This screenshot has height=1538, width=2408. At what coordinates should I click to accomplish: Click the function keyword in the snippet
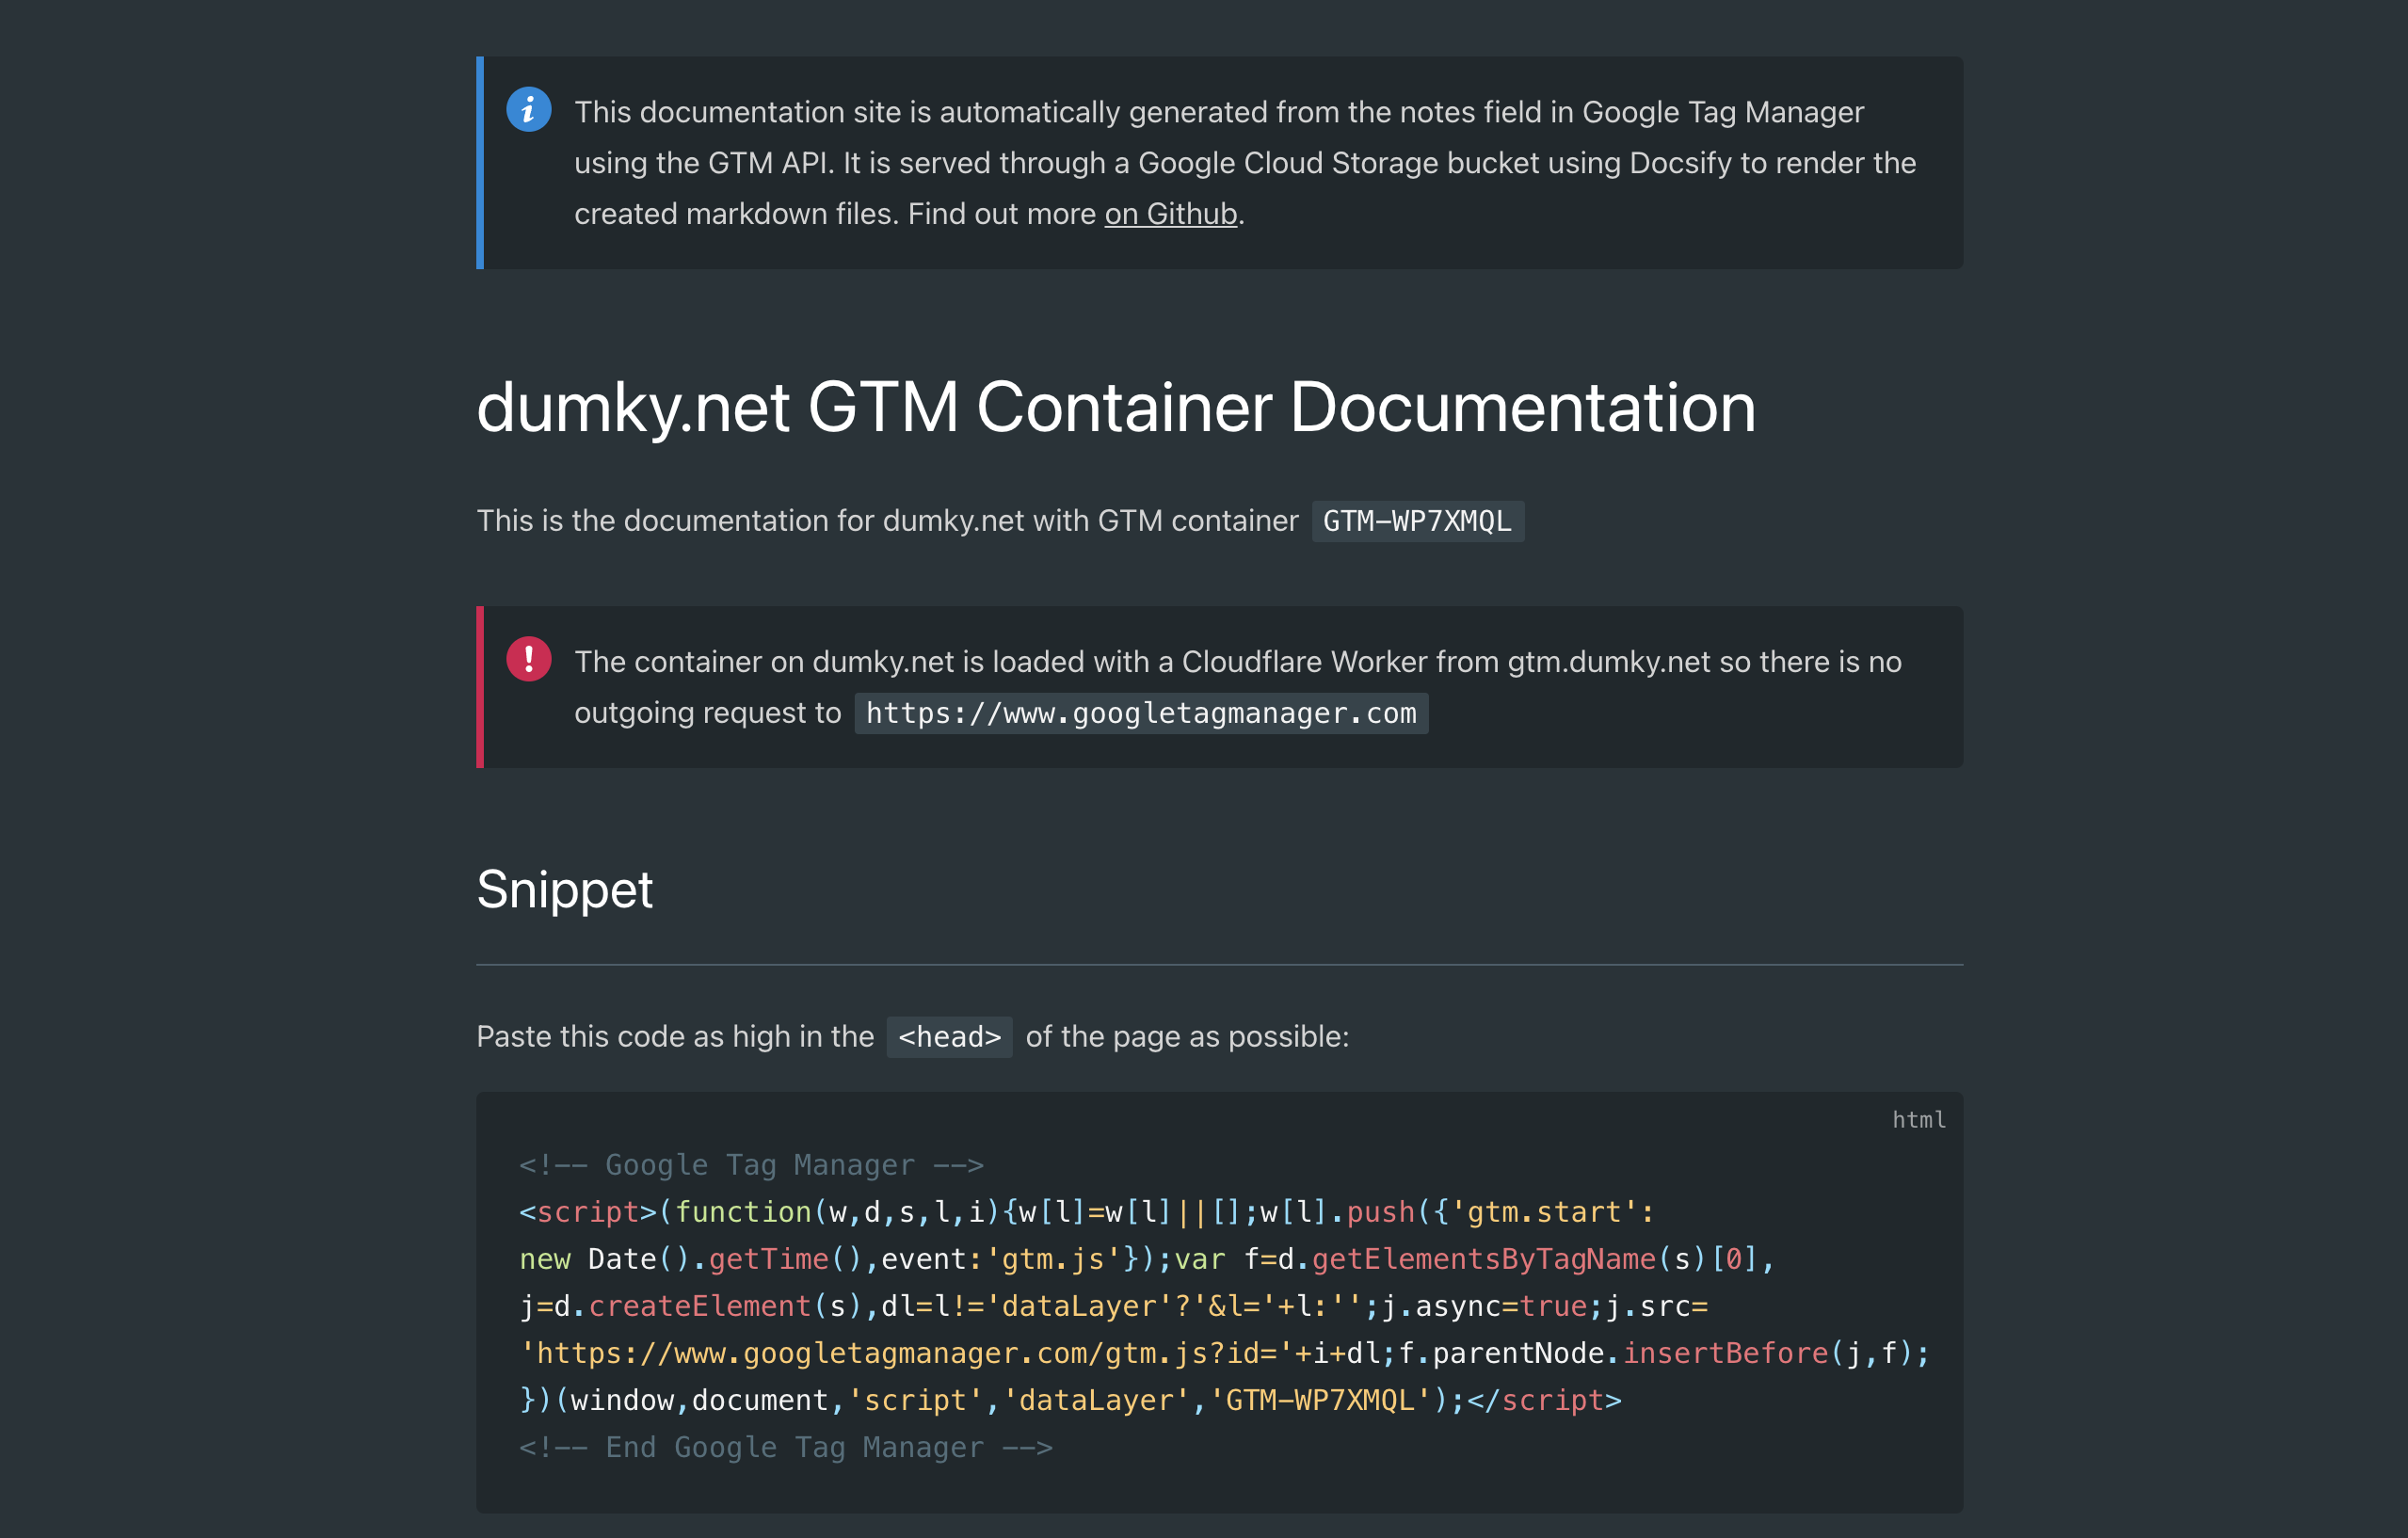tap(743, 1212)
